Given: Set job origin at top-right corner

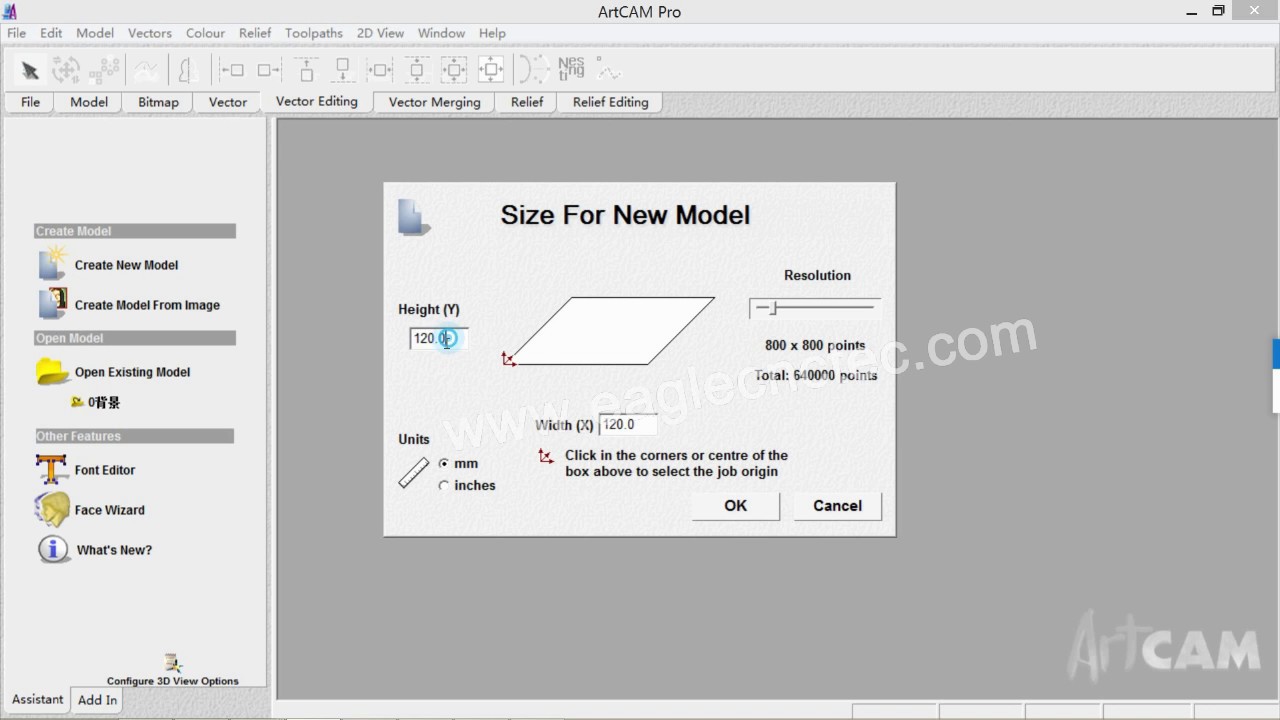Looking at the screenshot, I should coord(713,299).
